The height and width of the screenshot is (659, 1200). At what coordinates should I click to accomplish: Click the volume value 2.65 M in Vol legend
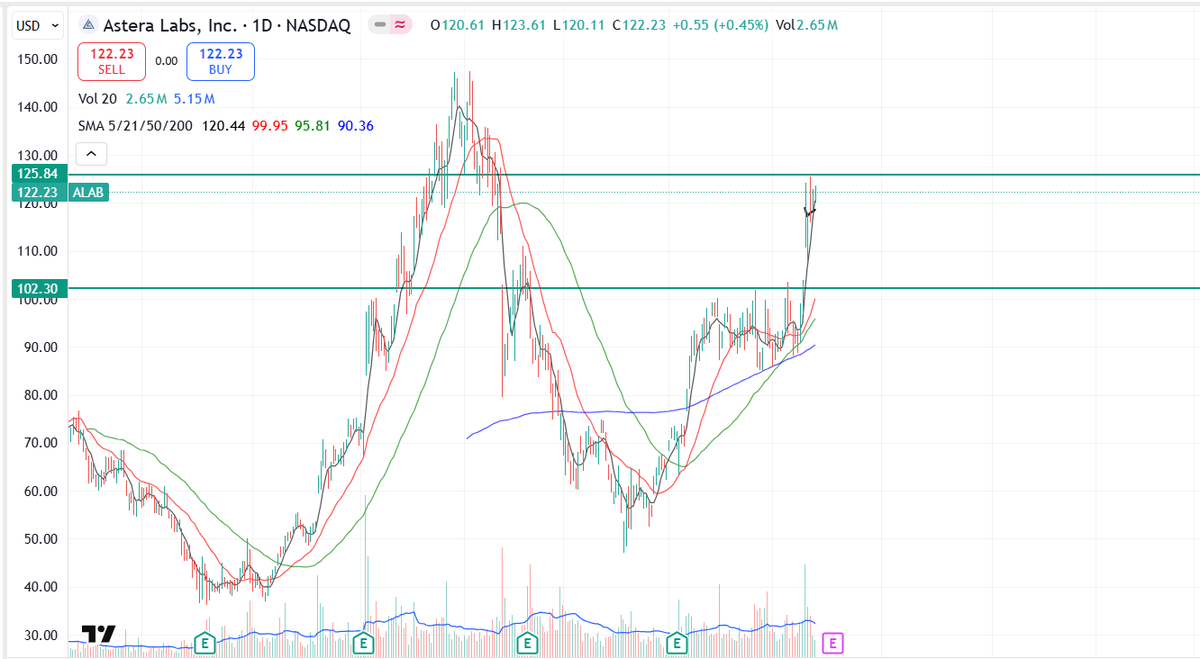[x=144, y=99]
